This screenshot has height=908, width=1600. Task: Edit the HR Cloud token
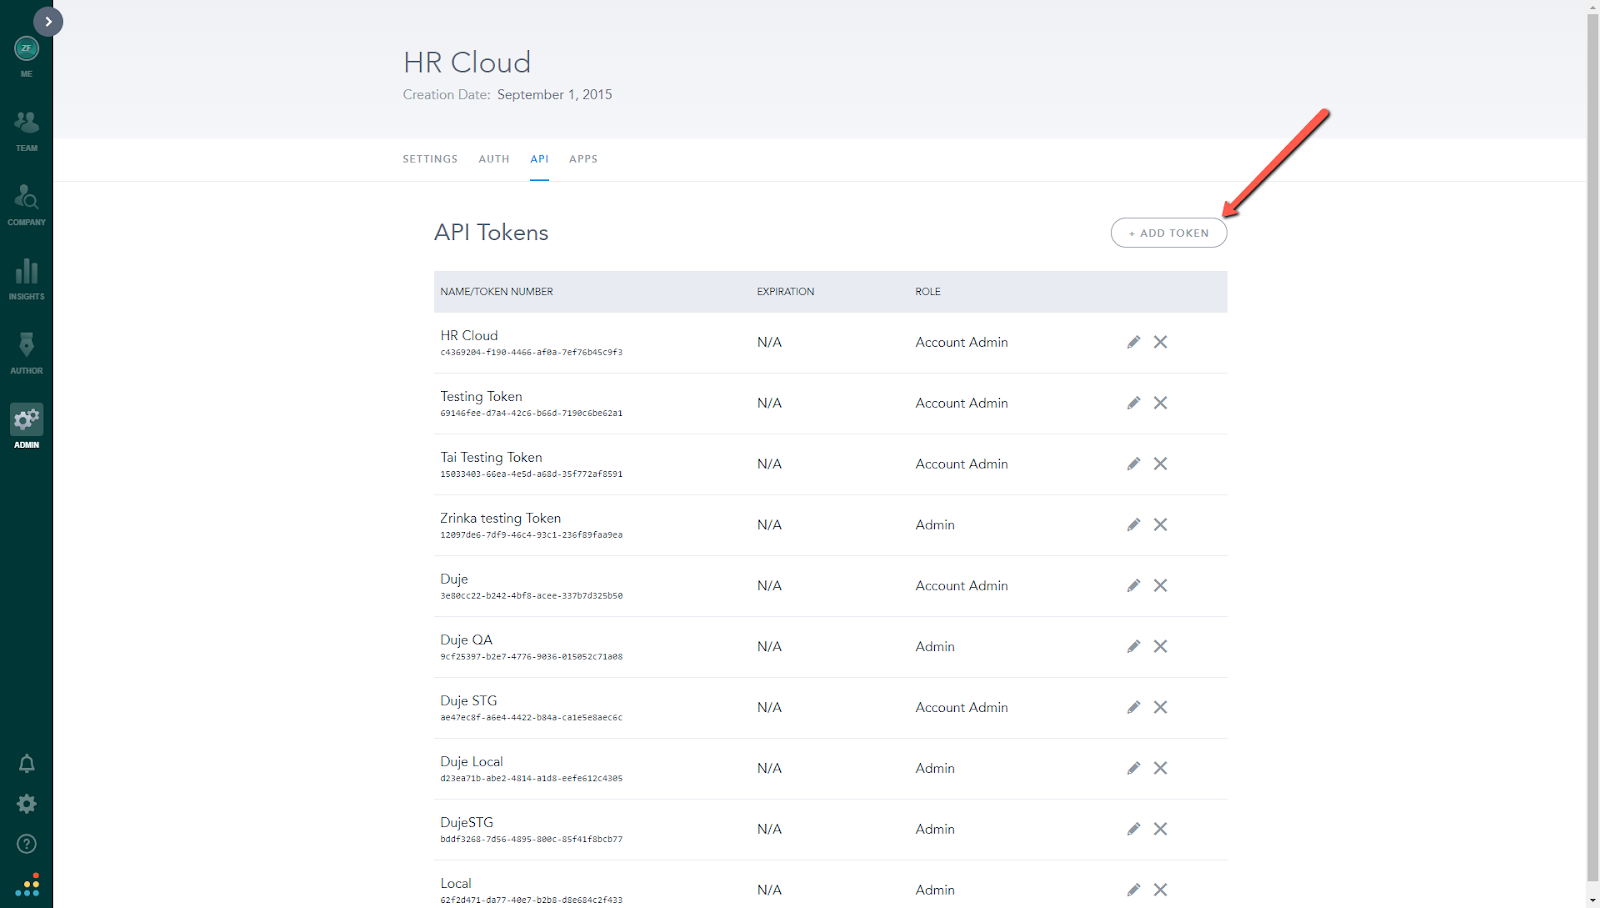click(1133, 342)
